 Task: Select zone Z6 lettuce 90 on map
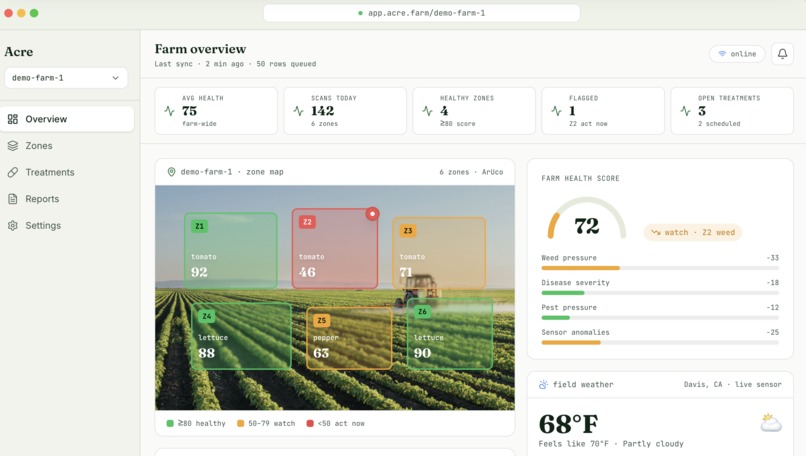tap(450, 334)
